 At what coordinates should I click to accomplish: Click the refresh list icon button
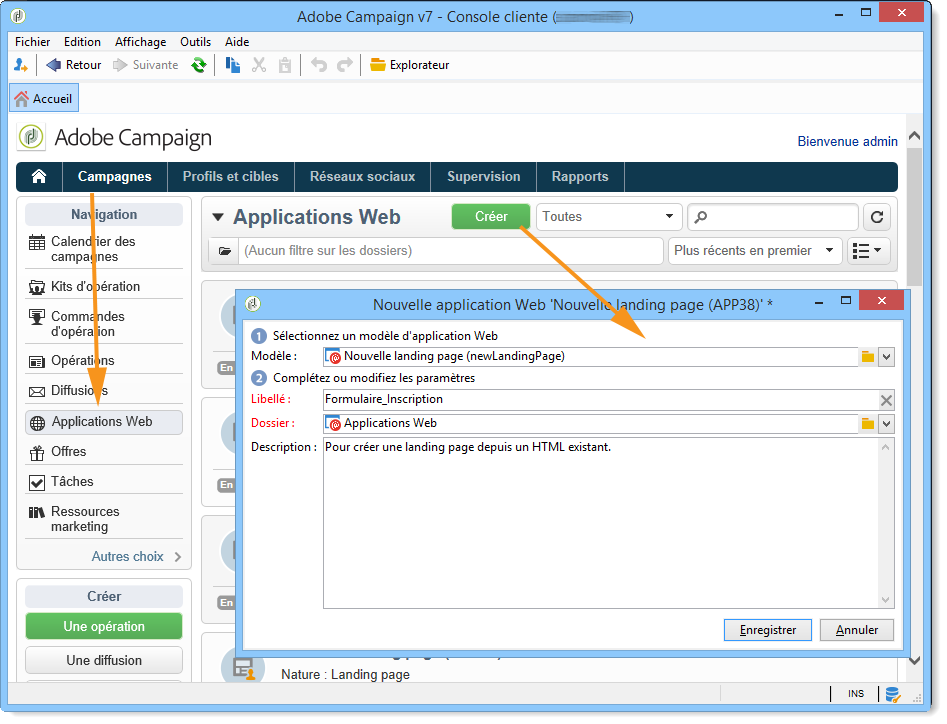(877, 217)
